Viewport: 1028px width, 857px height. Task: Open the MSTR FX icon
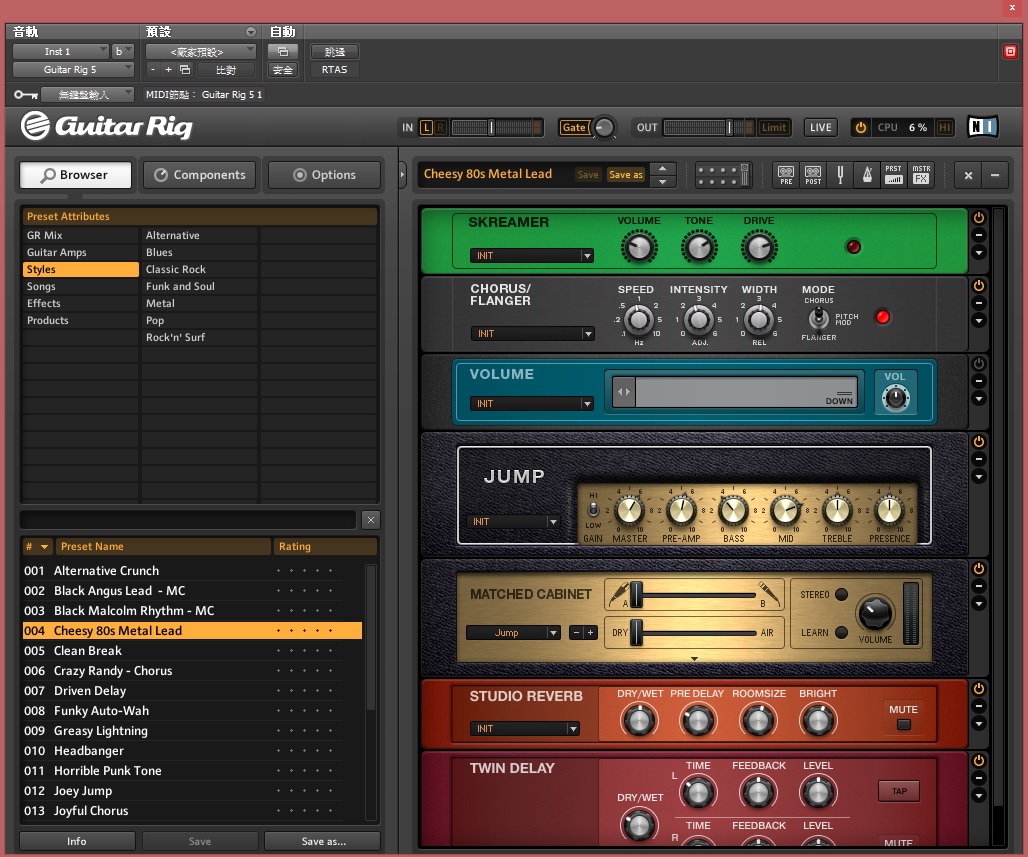[920, 175]
